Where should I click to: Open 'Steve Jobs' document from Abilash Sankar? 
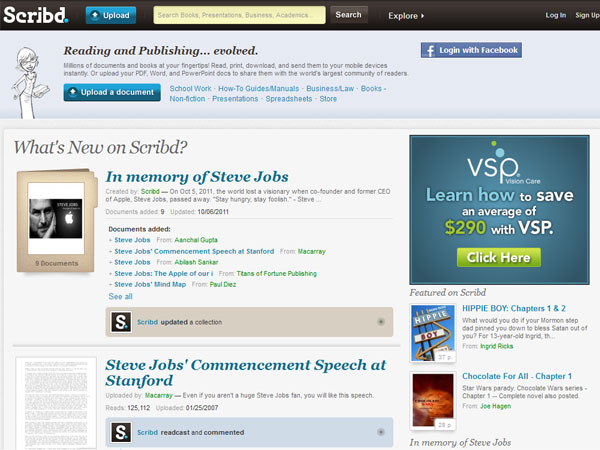click(132, 262)
